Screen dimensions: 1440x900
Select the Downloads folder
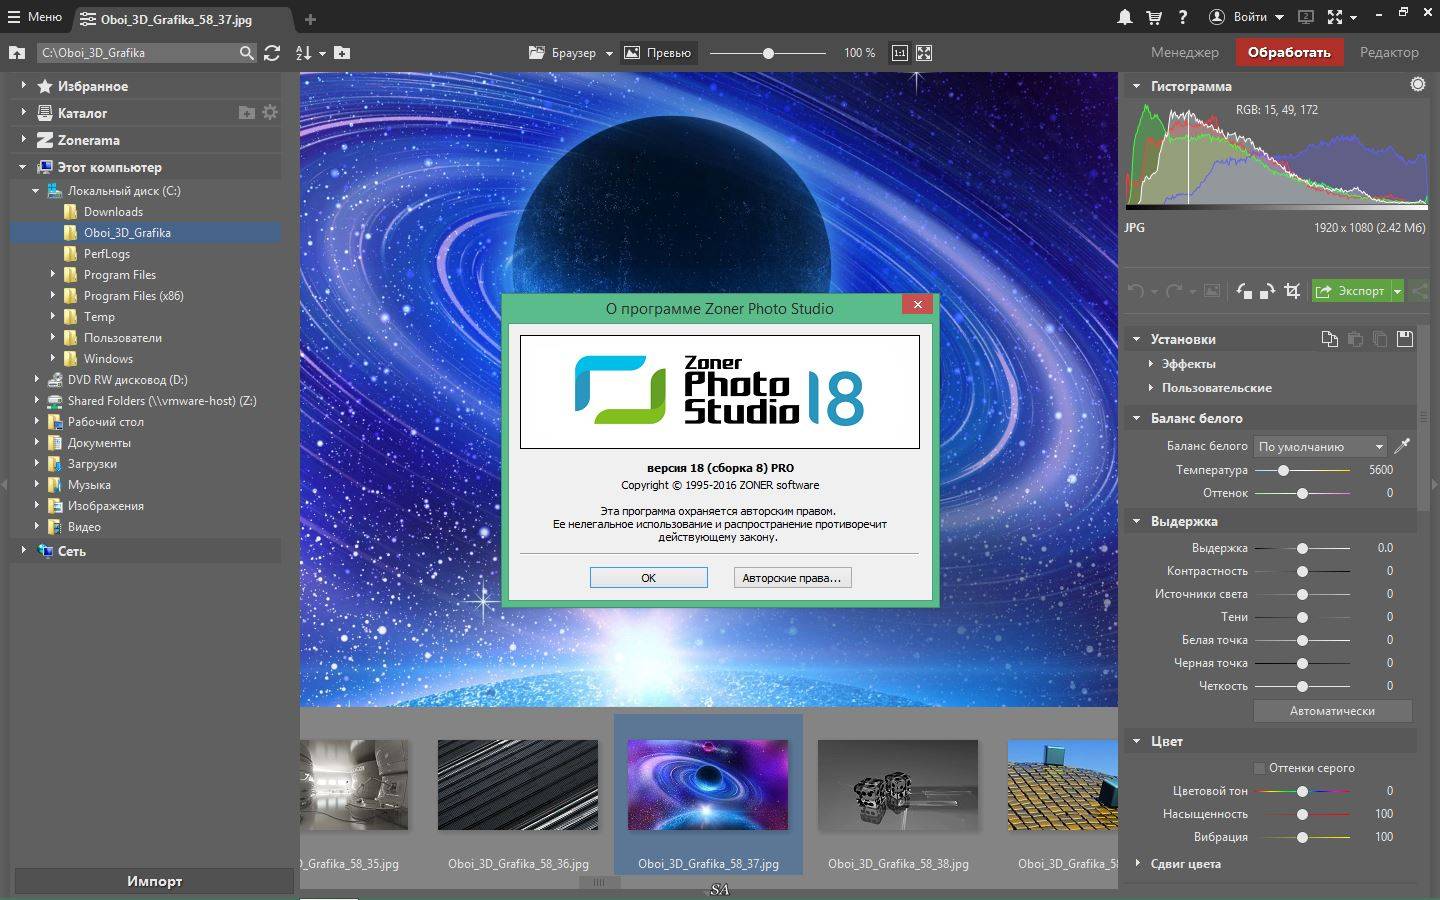[x=113, y=211]
